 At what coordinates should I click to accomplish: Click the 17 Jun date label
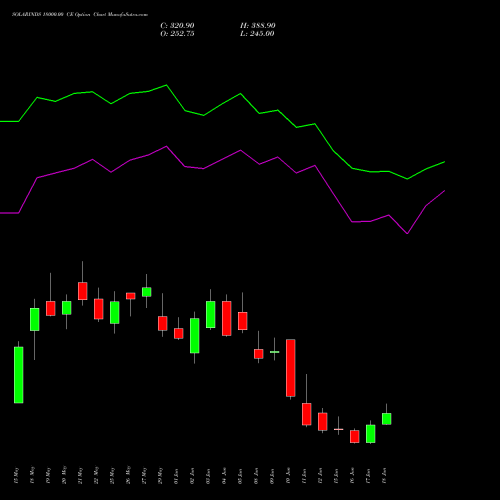tap(369, 476)
